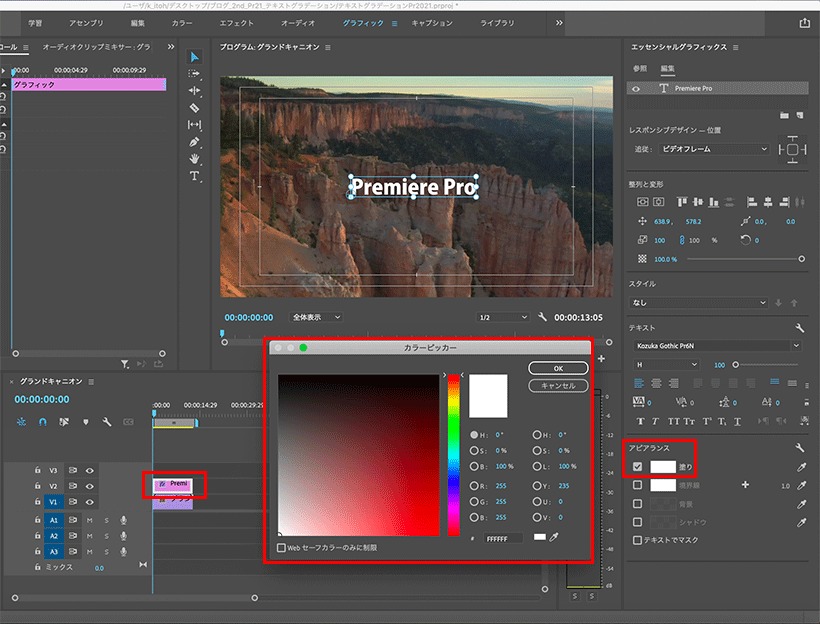Select the Slip tool
The height and width of the screenshot is (624, 820).
coord(194,124)
